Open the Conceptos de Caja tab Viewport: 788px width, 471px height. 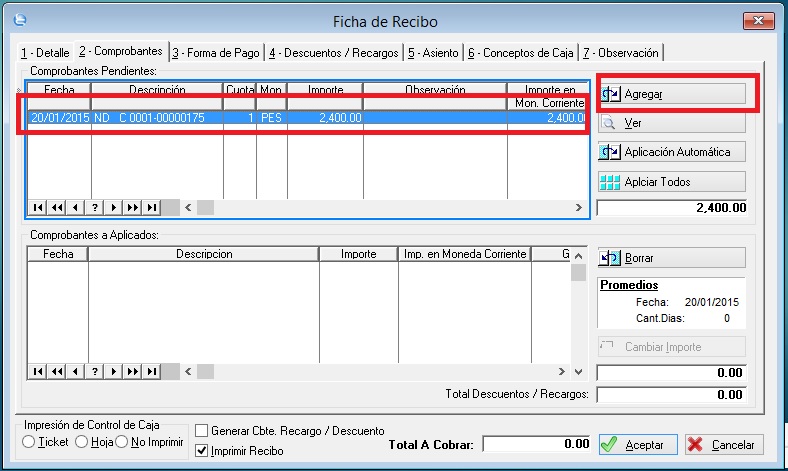pyautogui.click(x=522, y=52)
